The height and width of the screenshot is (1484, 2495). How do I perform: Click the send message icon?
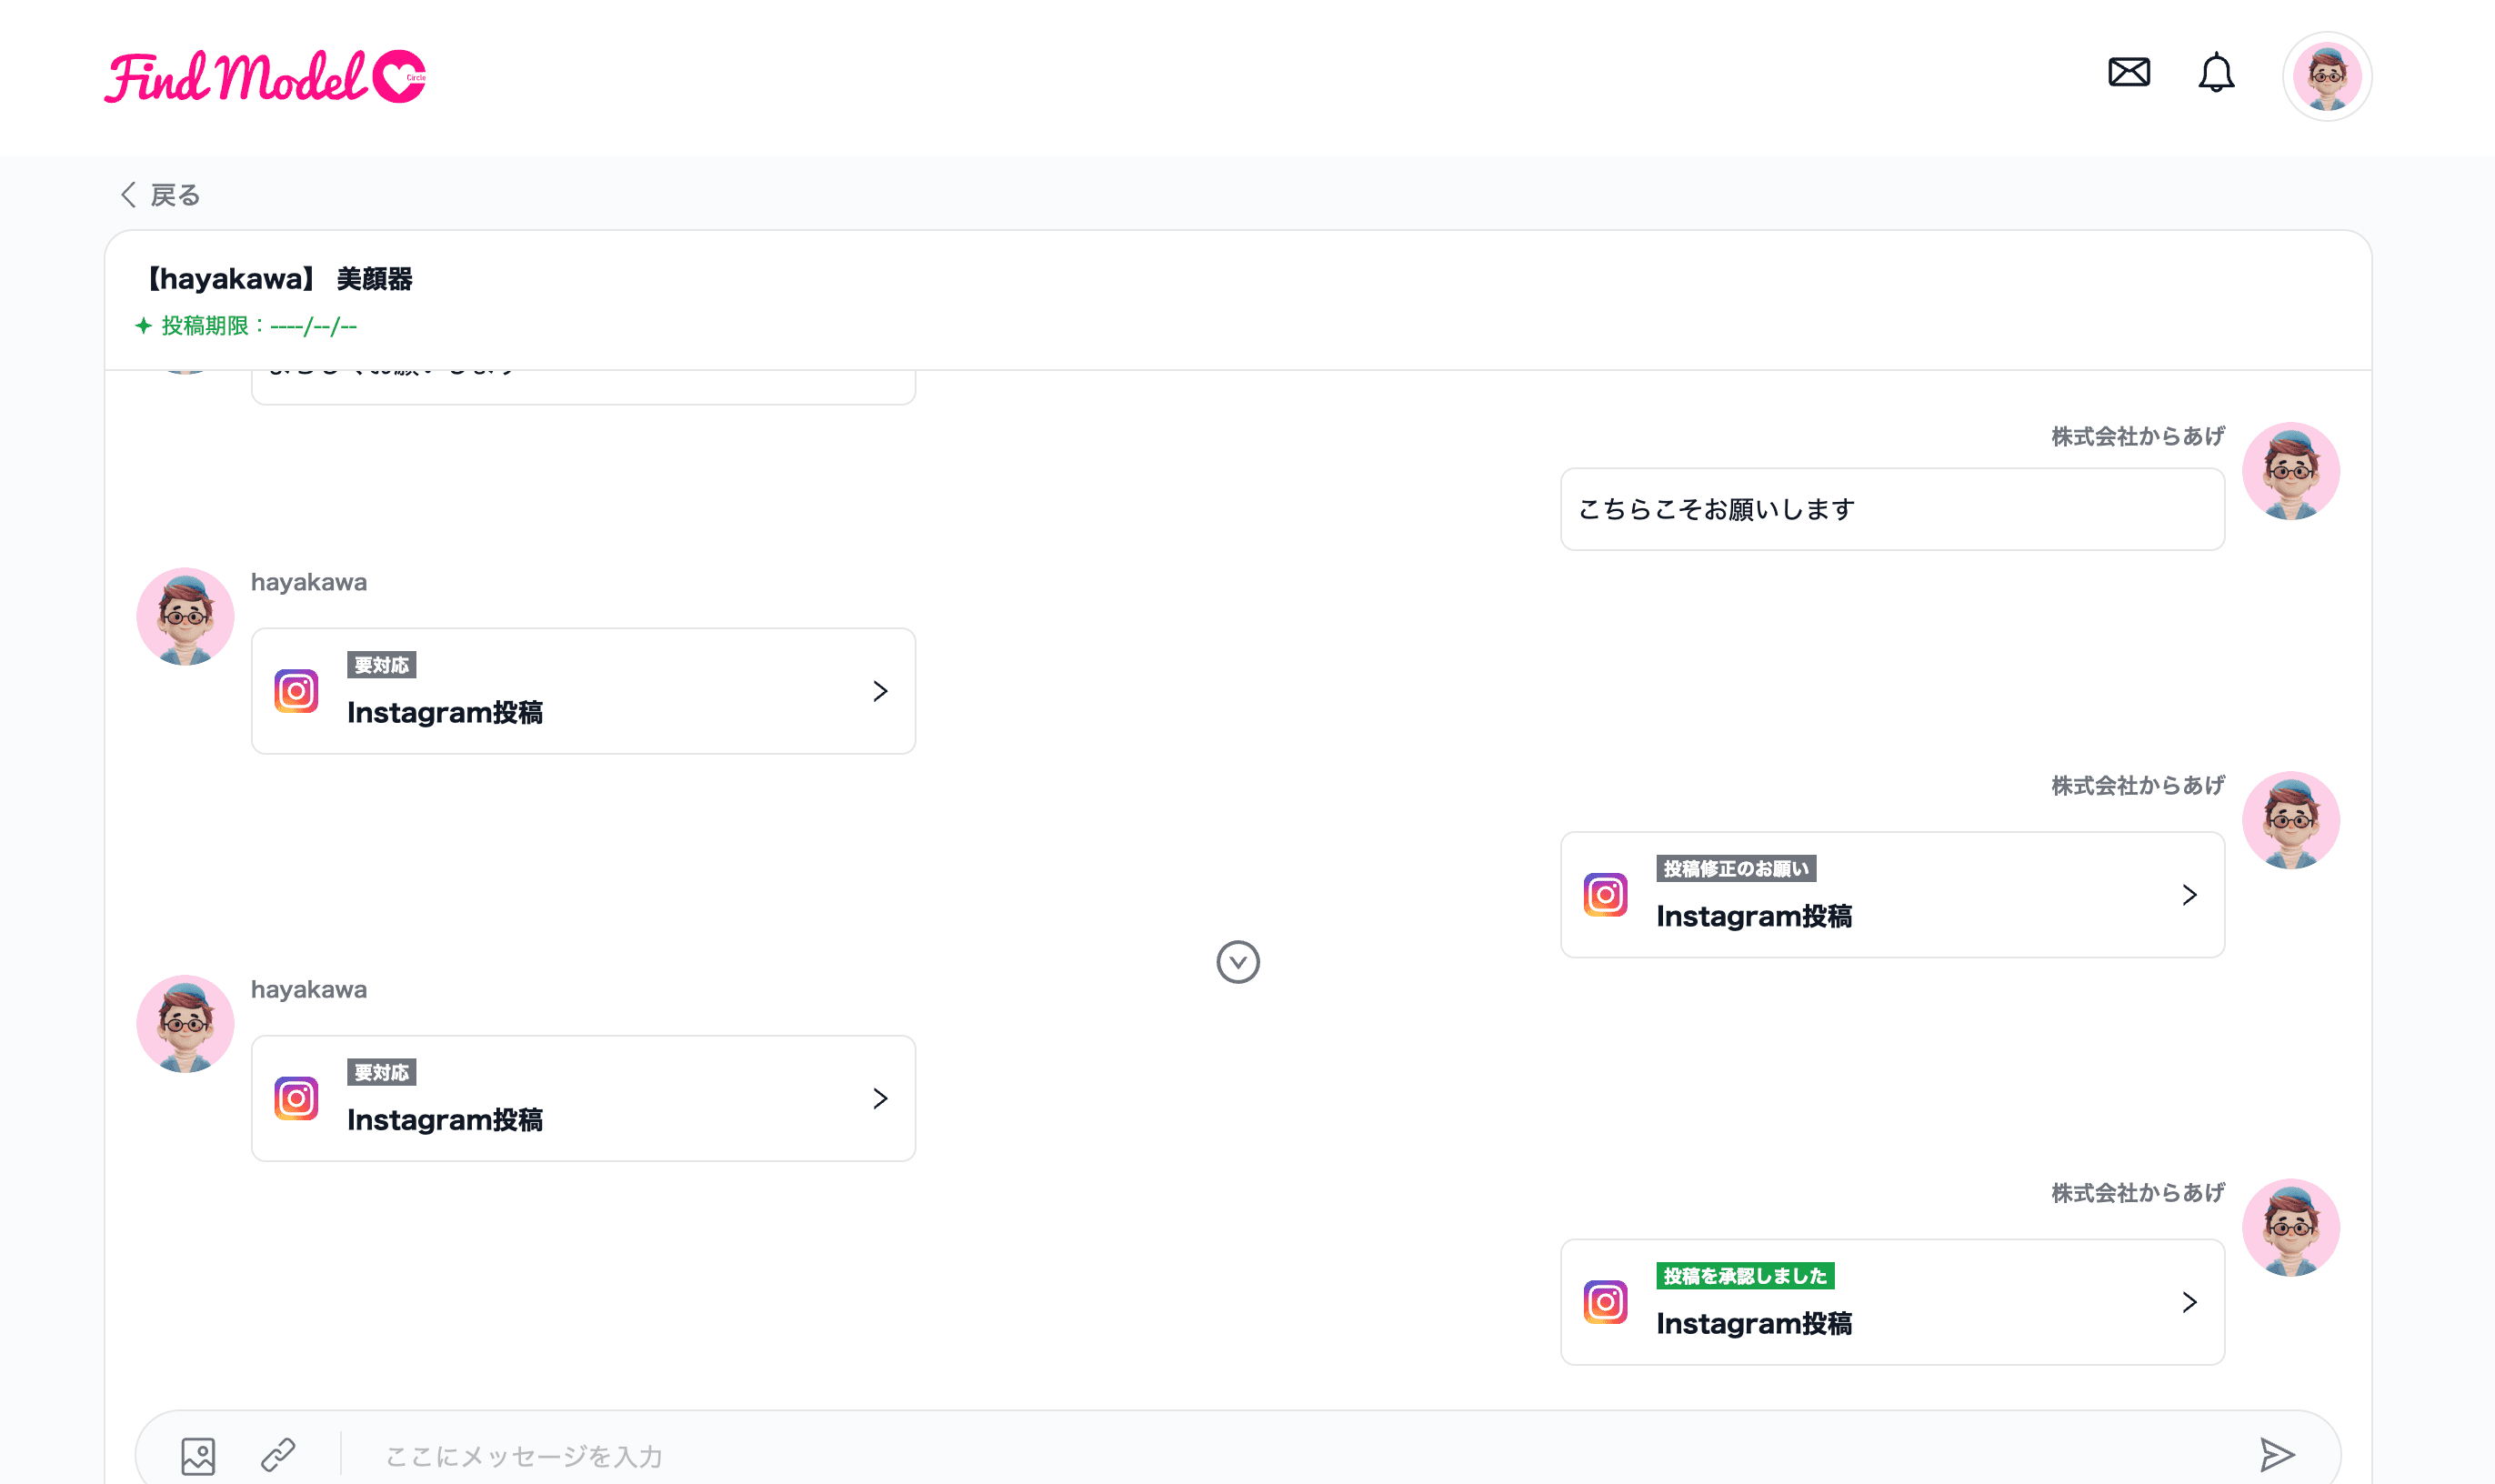tap(2278, 1455)
